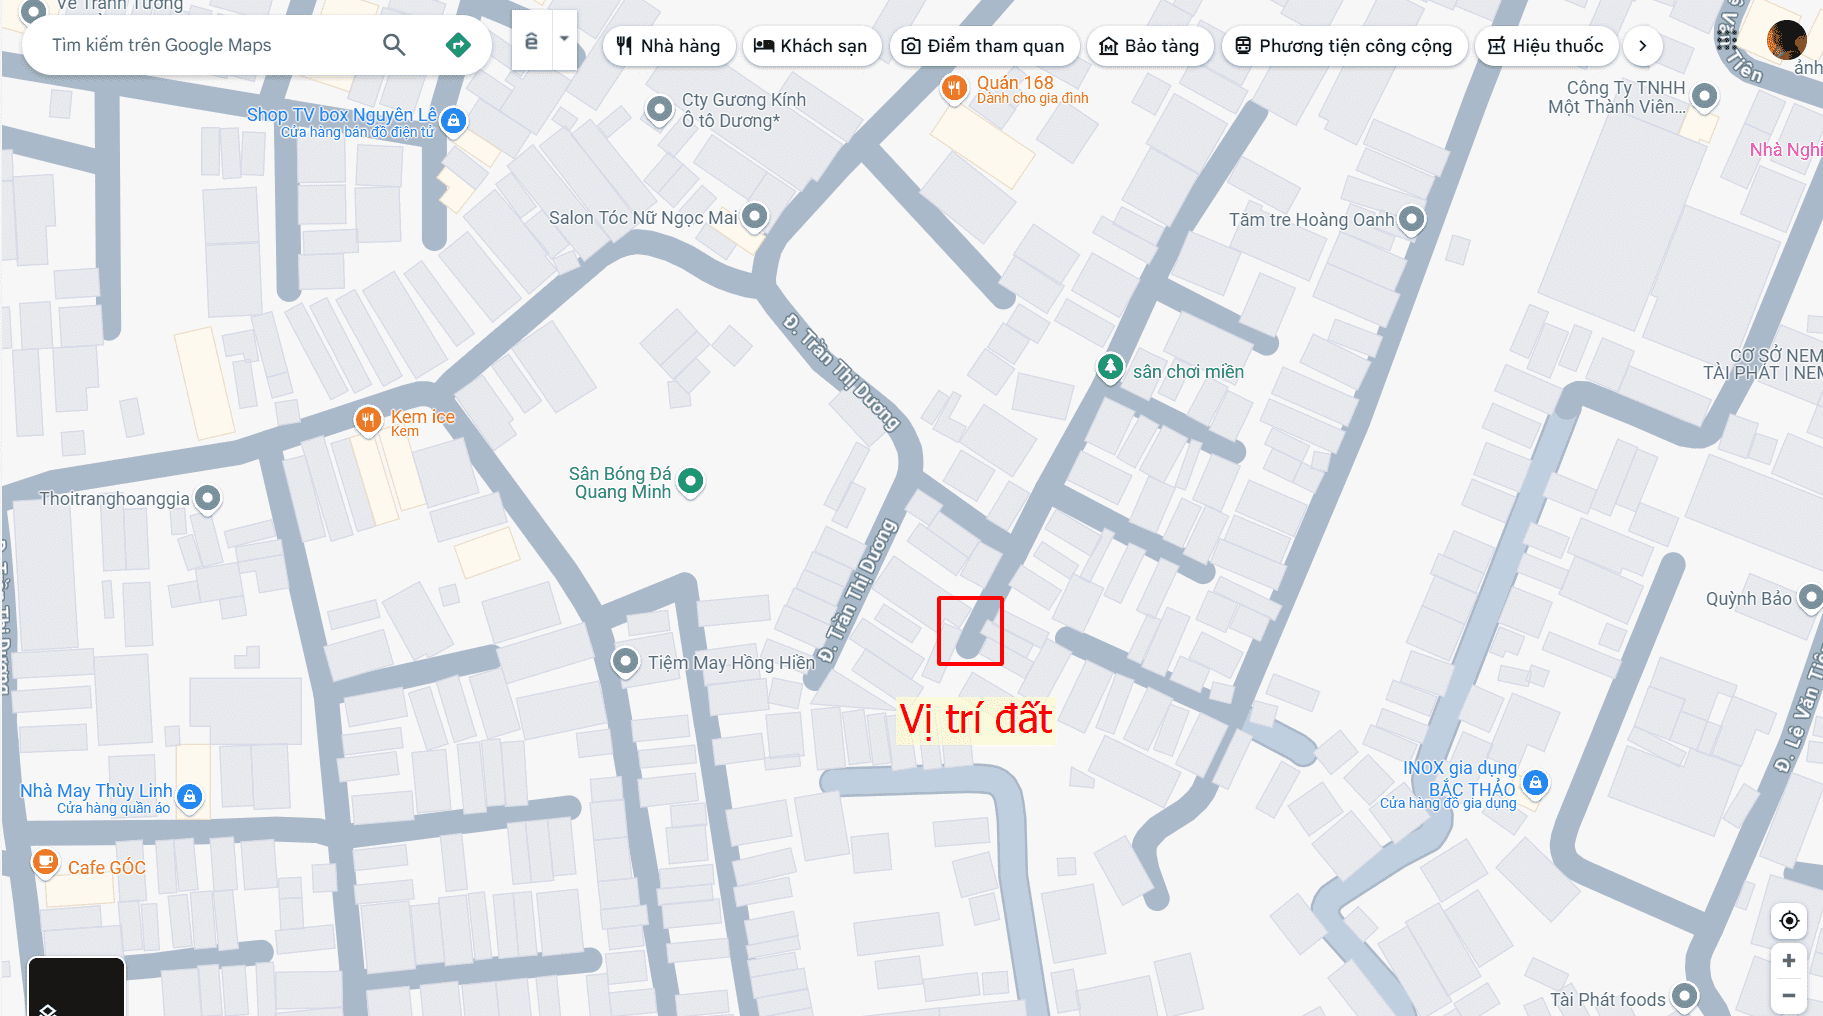Center map on my location
Image resolution: width=1823 pixels, height=1016 pixels.
point(1789,920)
